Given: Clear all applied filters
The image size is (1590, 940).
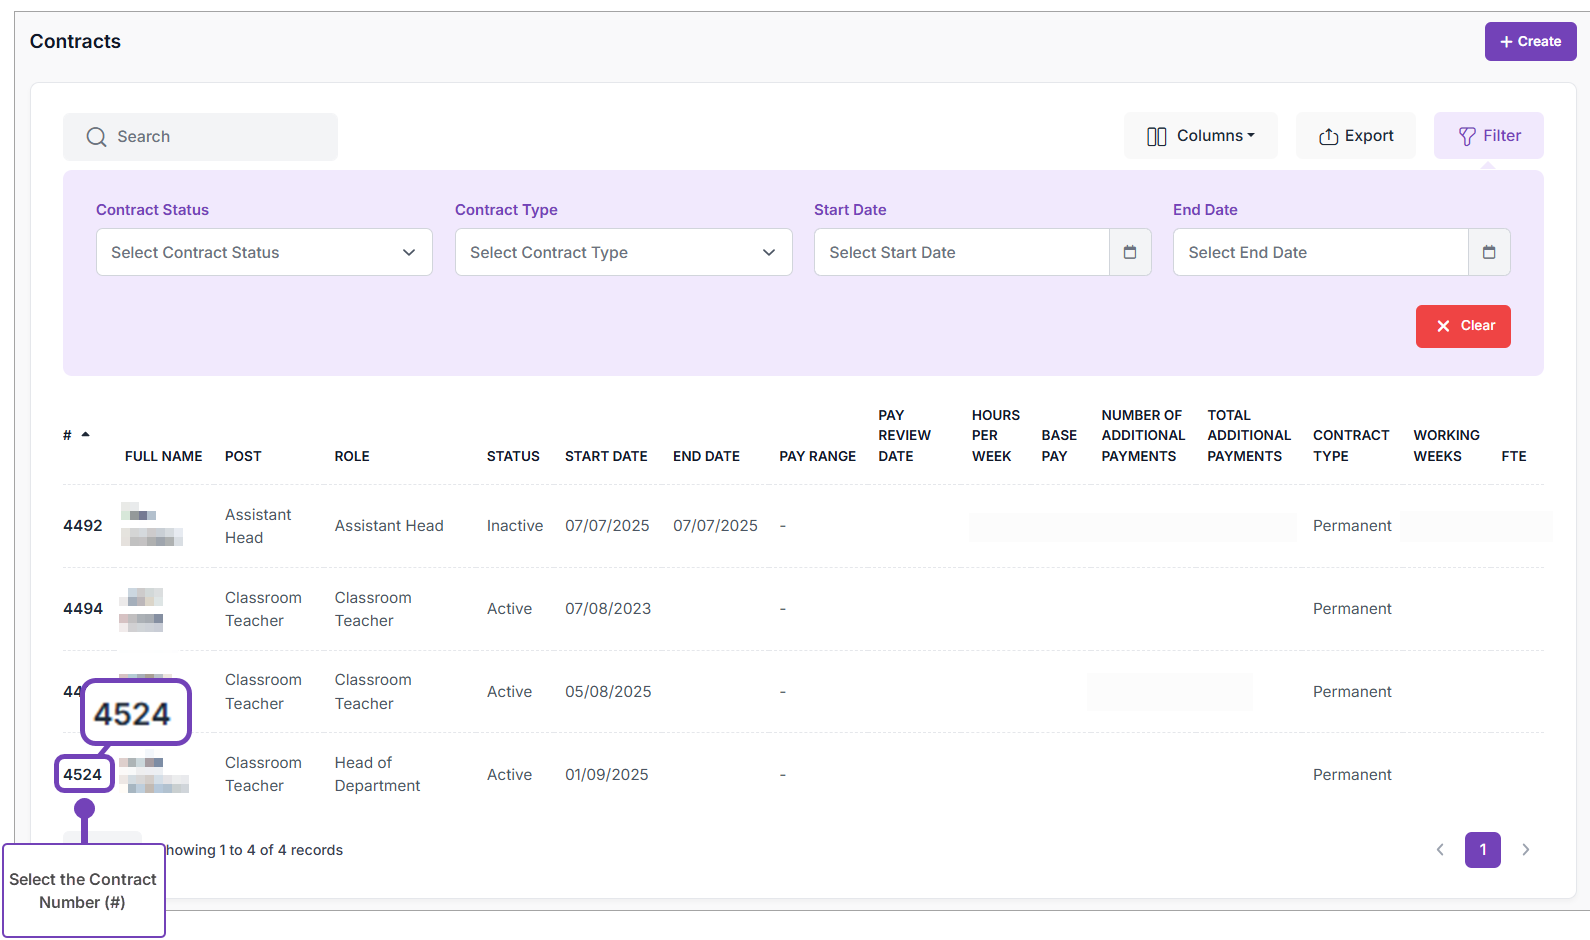Looking at the screenshot, I should click(x=1463, y=326).
